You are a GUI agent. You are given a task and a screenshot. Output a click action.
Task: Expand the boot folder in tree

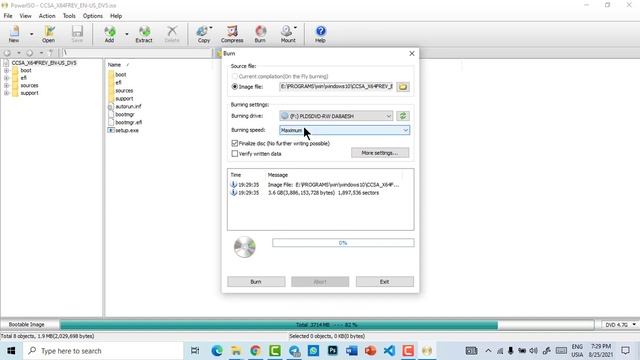tap(7, 70)
